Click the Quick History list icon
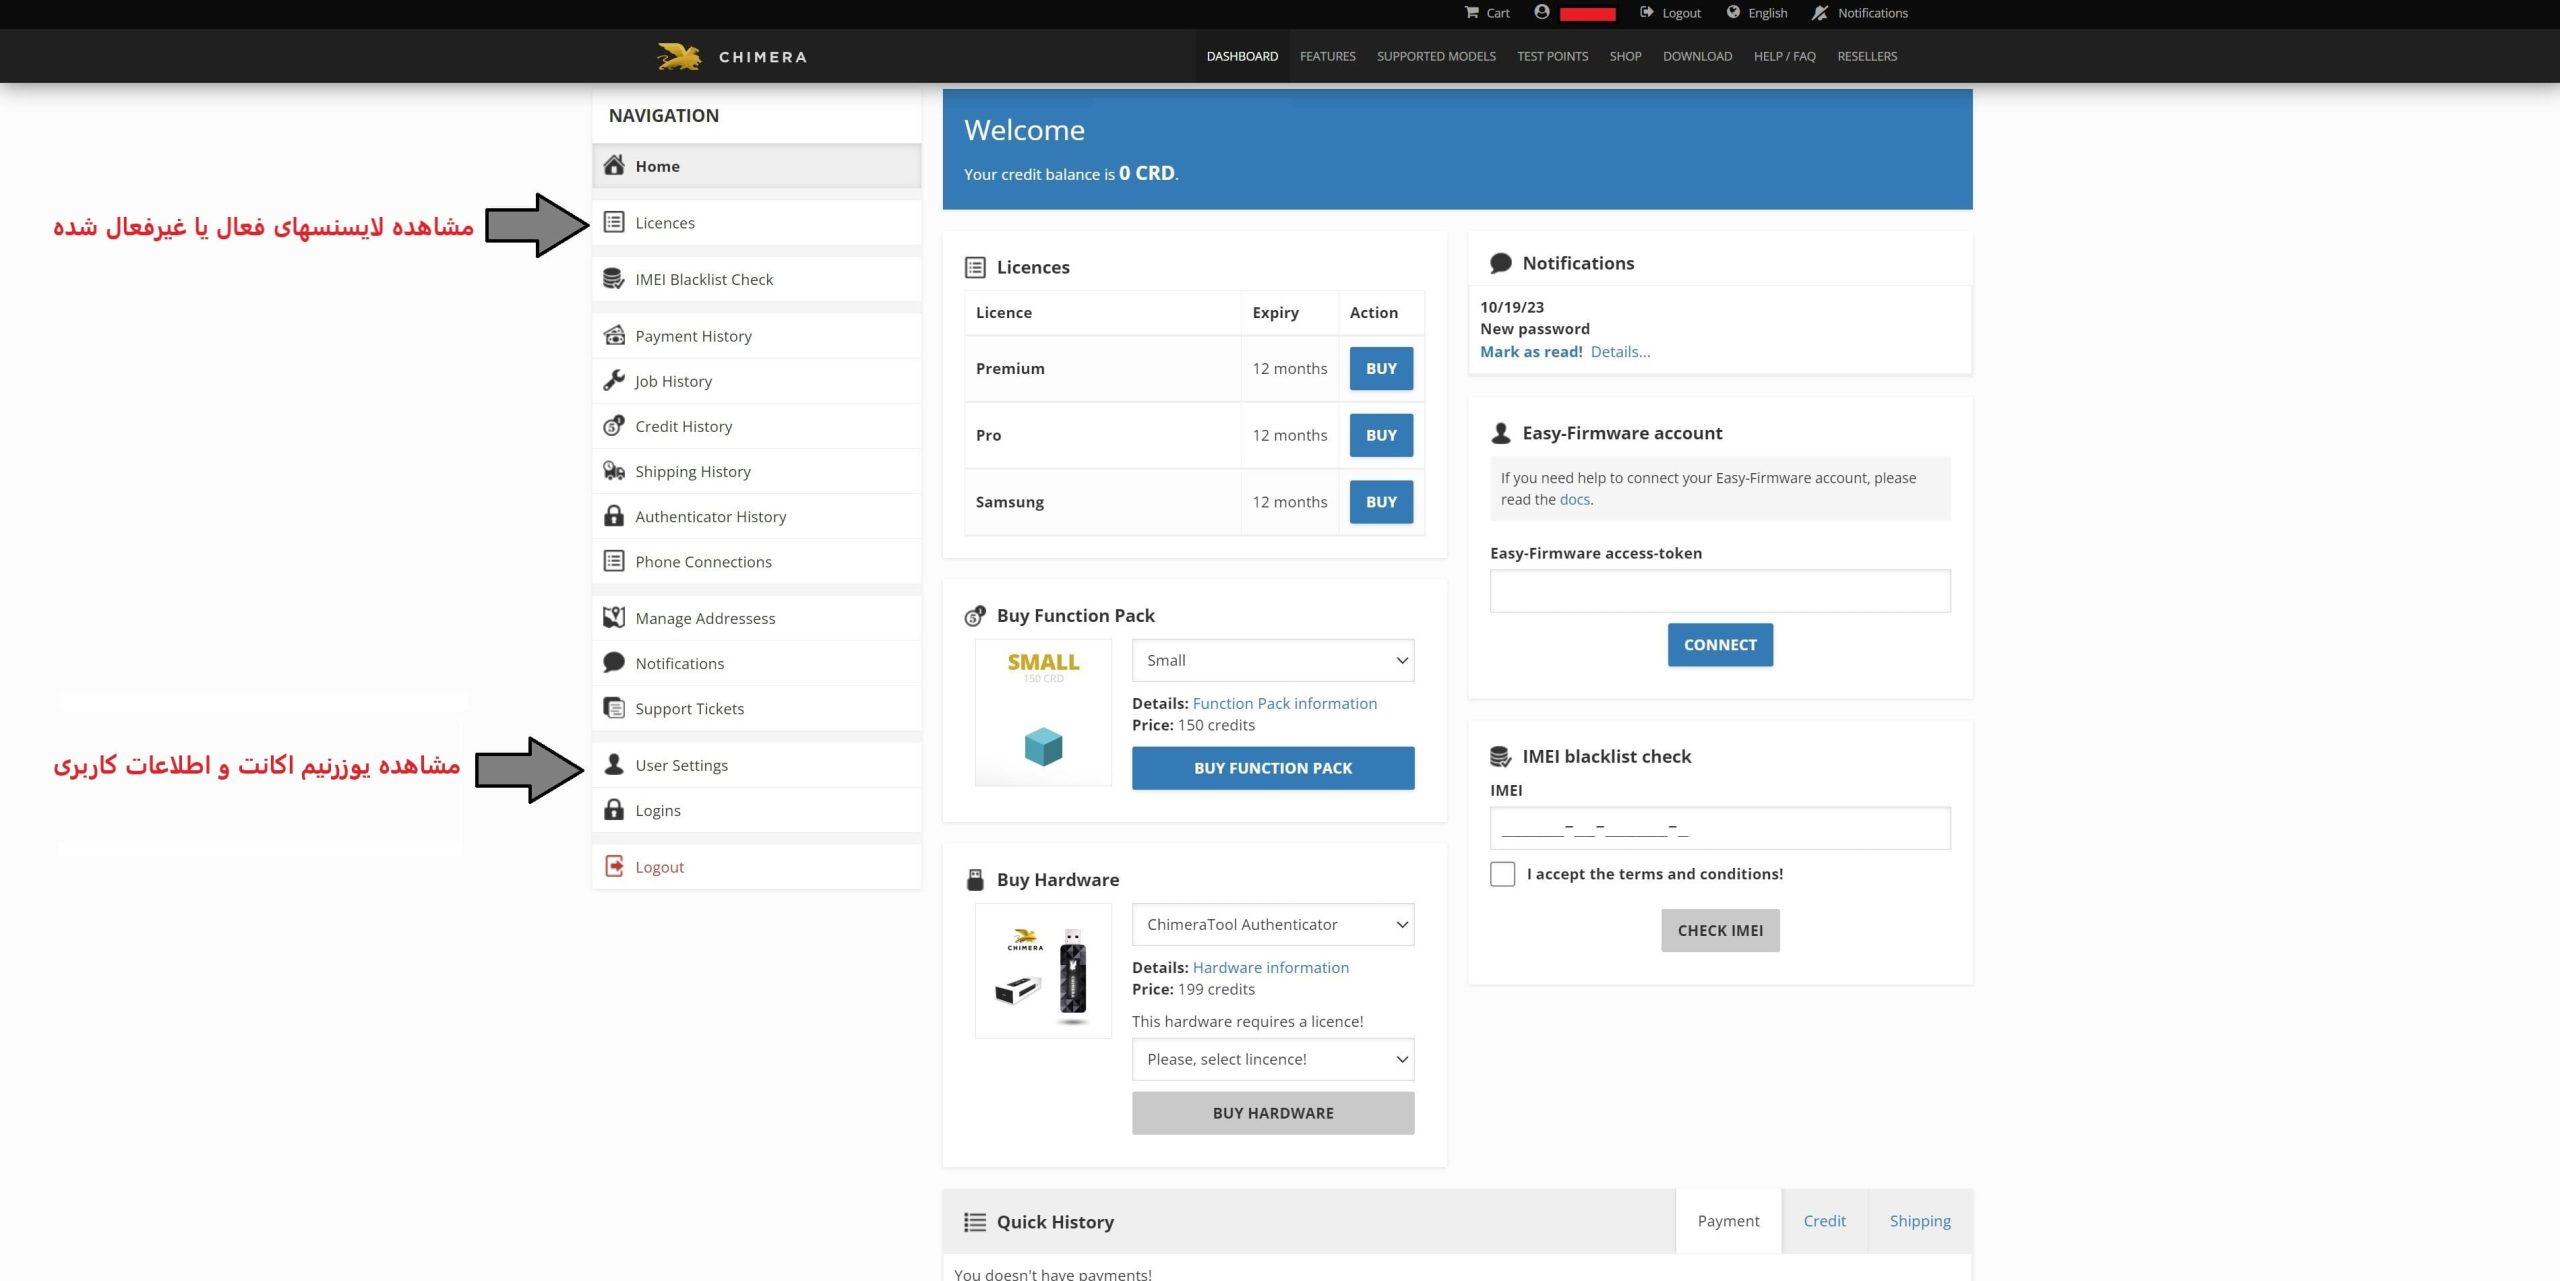Viewport: 2560px width, 1281px height. 974,1222
